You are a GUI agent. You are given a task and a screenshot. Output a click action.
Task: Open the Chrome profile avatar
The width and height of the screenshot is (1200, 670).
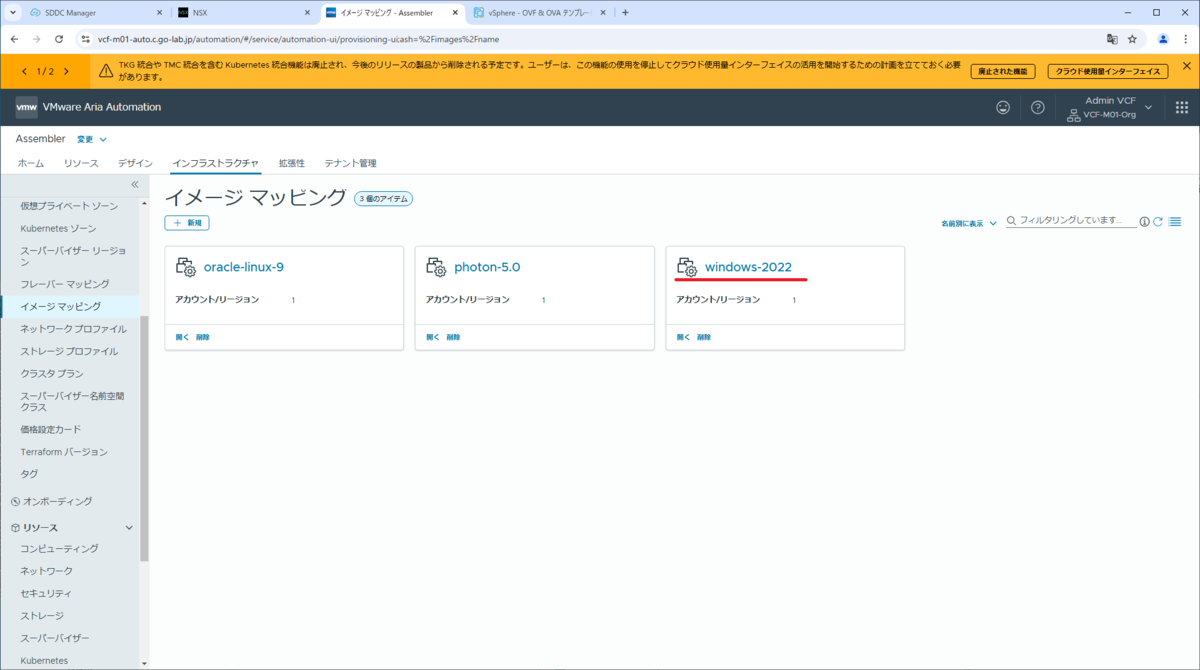(1163, 39)
